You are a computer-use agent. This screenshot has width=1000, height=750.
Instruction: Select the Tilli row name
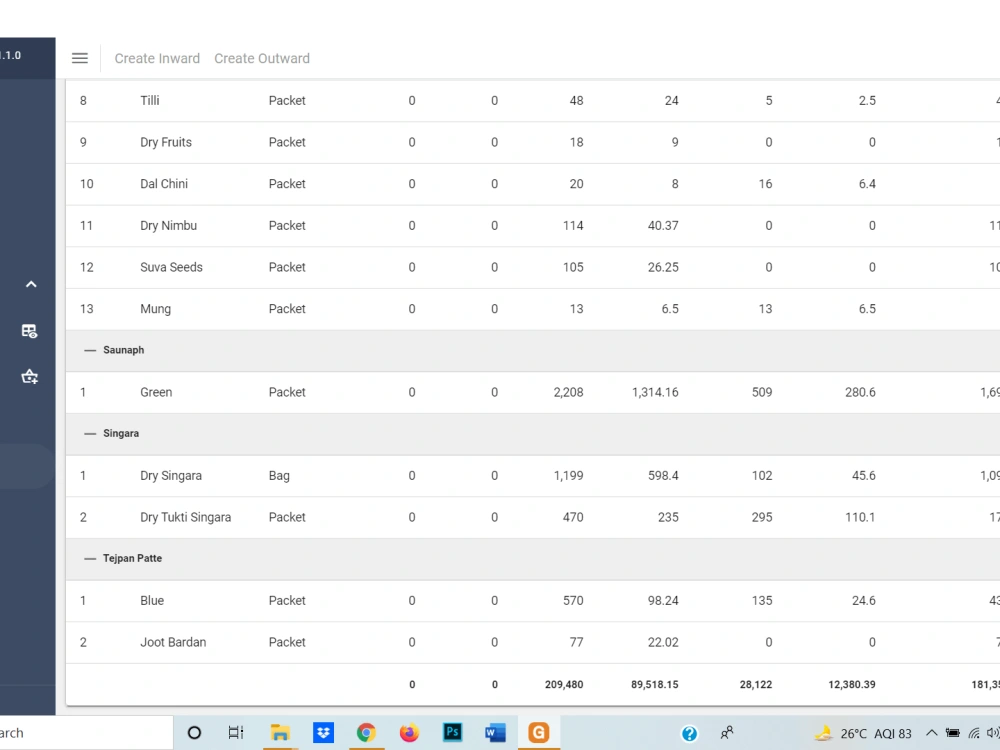(150, 101)
